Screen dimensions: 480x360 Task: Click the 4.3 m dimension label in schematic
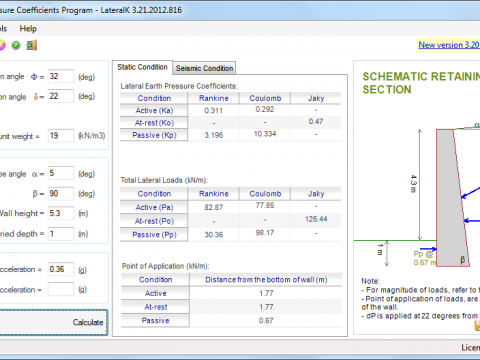click(x=413, y=184)
